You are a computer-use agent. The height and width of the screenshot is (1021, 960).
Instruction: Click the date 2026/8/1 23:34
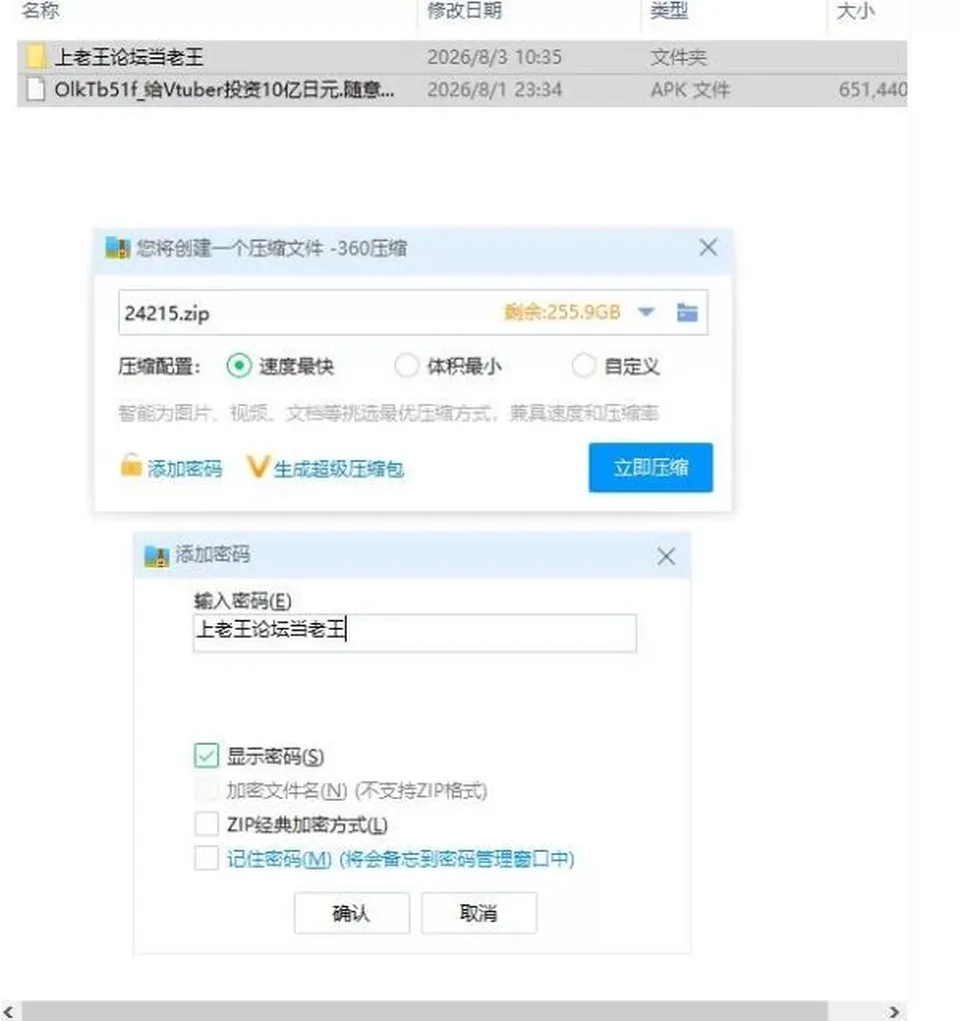[x=494, y=89]
